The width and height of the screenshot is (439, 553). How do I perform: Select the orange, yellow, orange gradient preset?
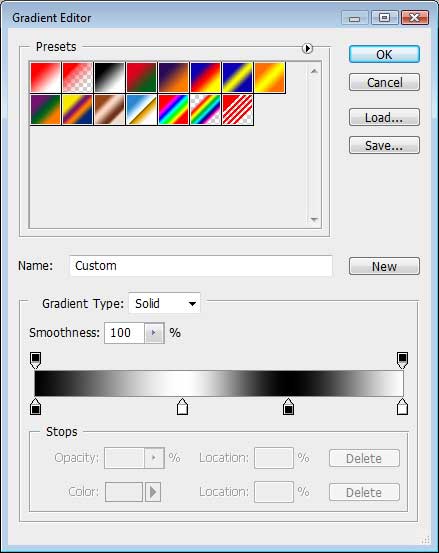click(x=269, y=78)
